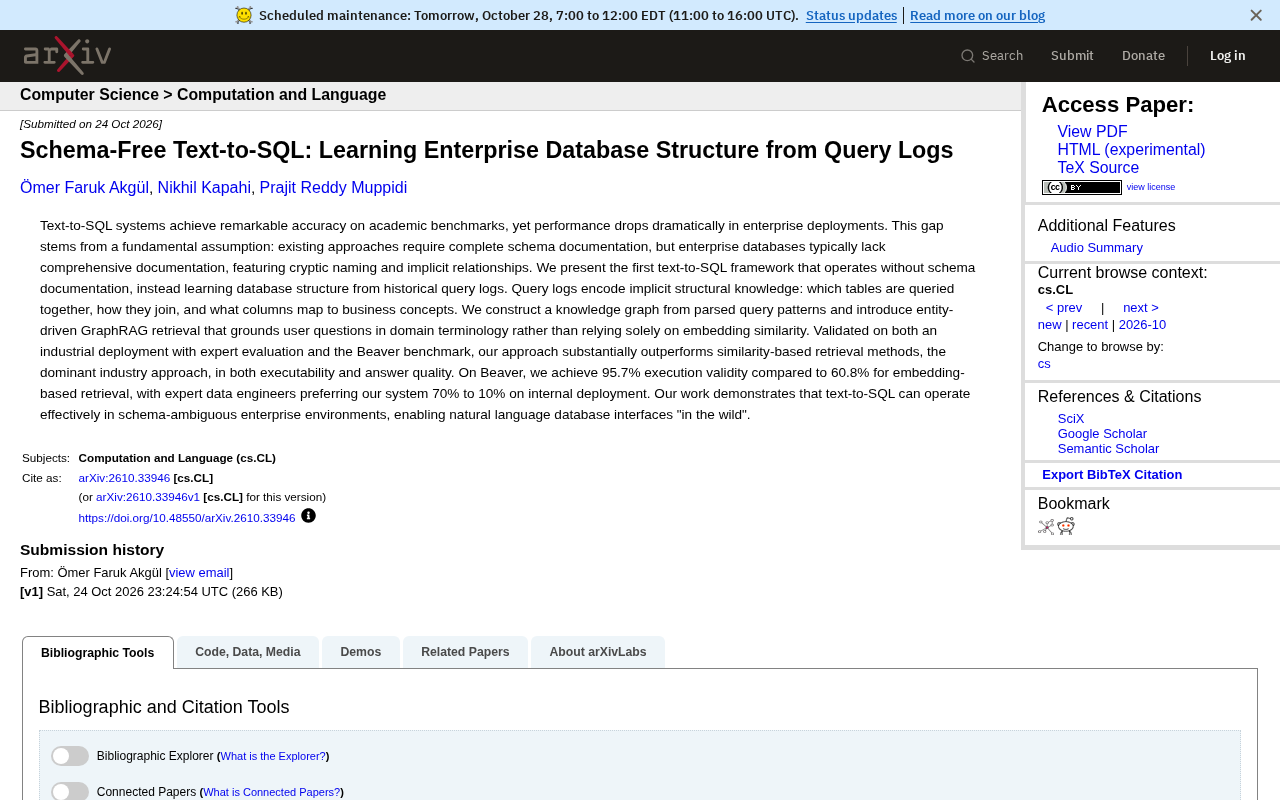Change browse context to cs

1044,364
